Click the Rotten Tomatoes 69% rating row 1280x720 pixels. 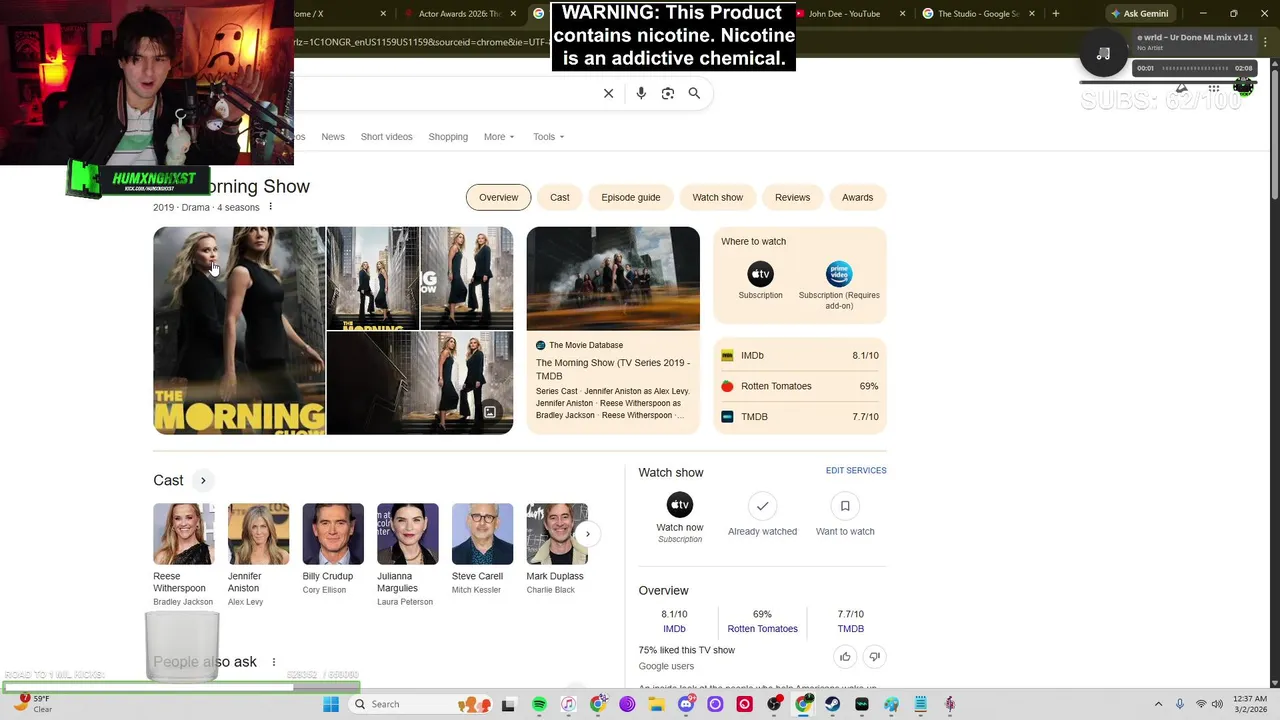click(x=800, y=386)
